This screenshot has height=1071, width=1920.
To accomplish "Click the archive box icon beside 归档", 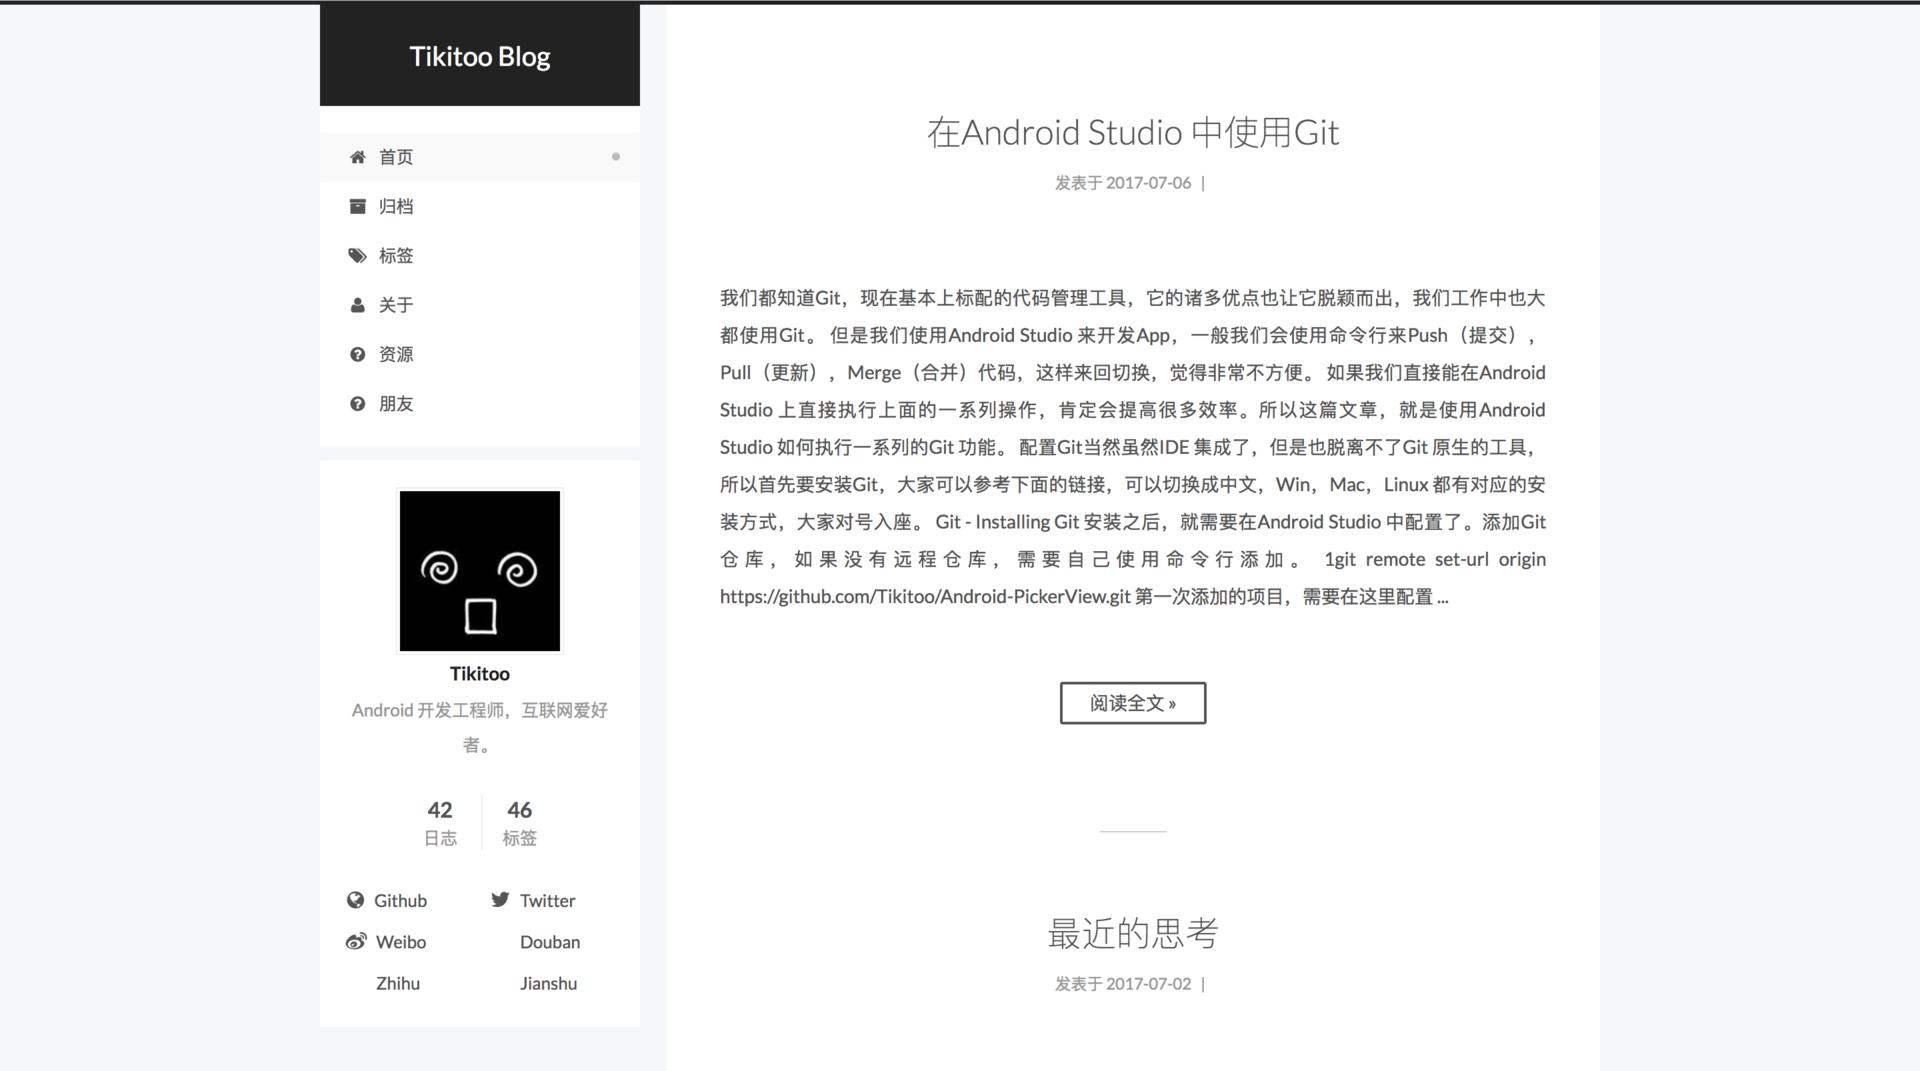I will [x=357, y=206].
